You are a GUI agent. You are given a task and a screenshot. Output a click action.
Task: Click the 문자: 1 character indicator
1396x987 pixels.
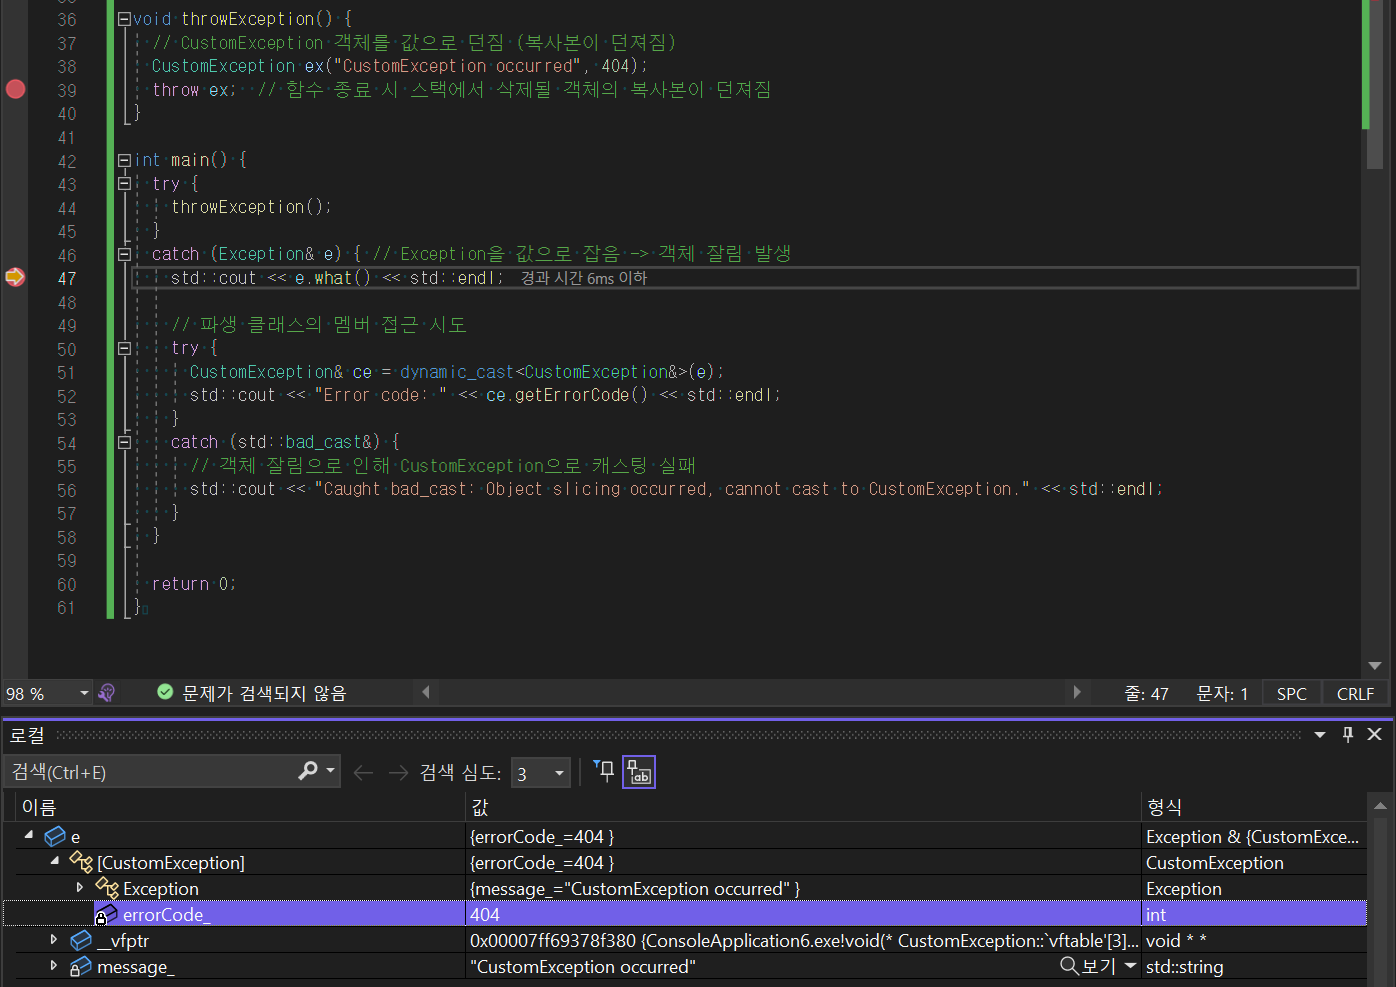1222,694
